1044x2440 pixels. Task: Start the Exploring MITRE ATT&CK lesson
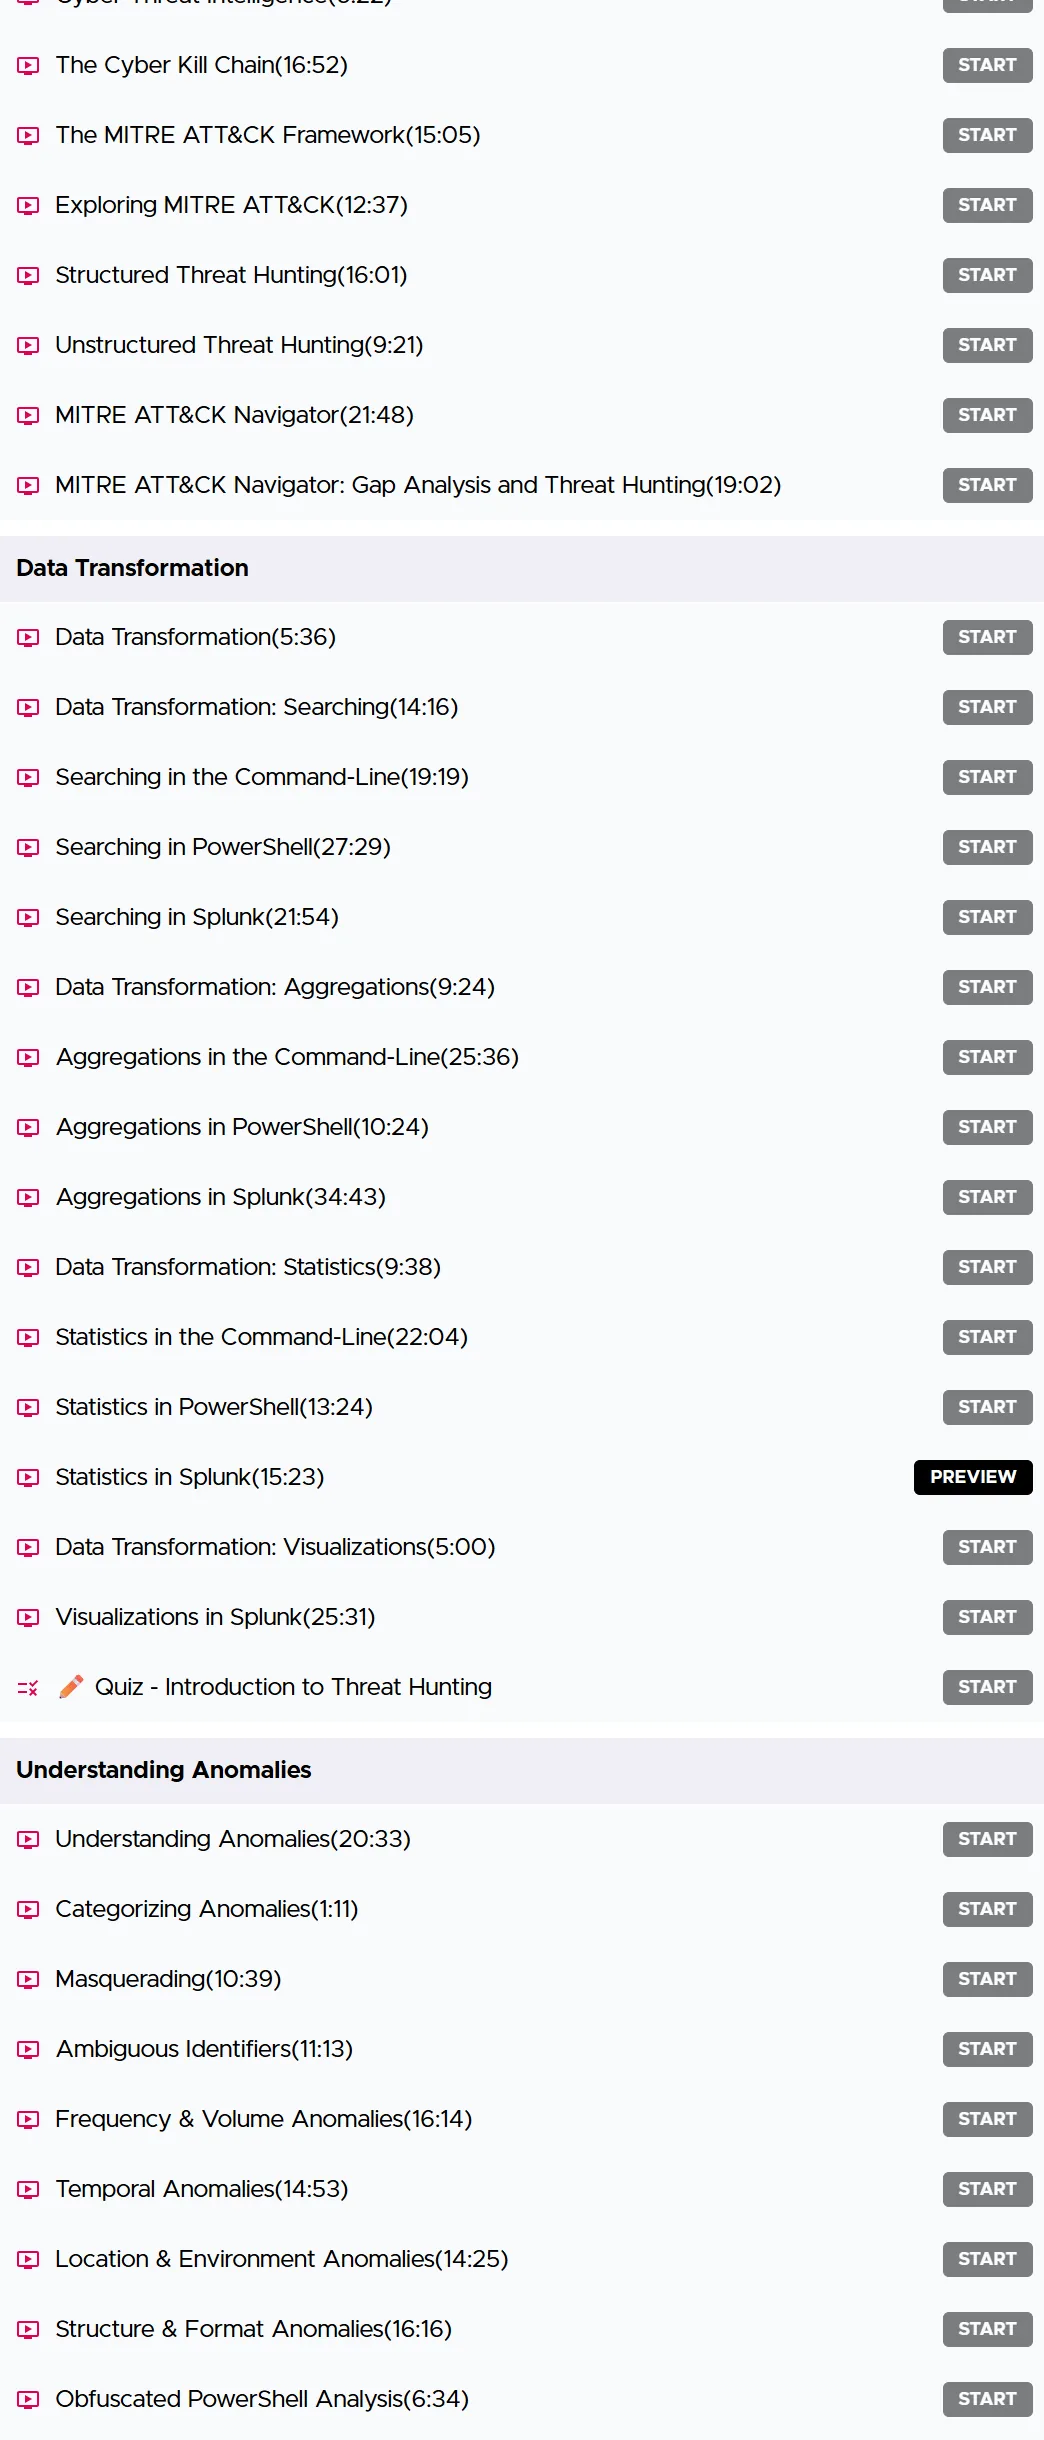(987, 205)
